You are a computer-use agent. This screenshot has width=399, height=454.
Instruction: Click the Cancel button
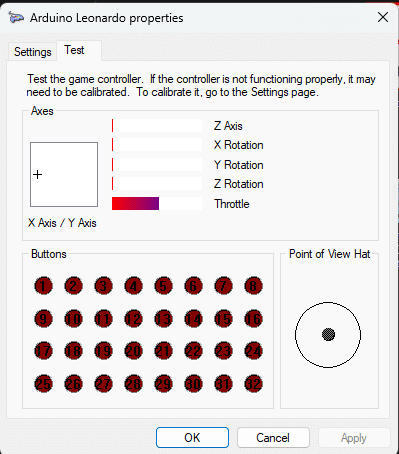click(273, 438)
